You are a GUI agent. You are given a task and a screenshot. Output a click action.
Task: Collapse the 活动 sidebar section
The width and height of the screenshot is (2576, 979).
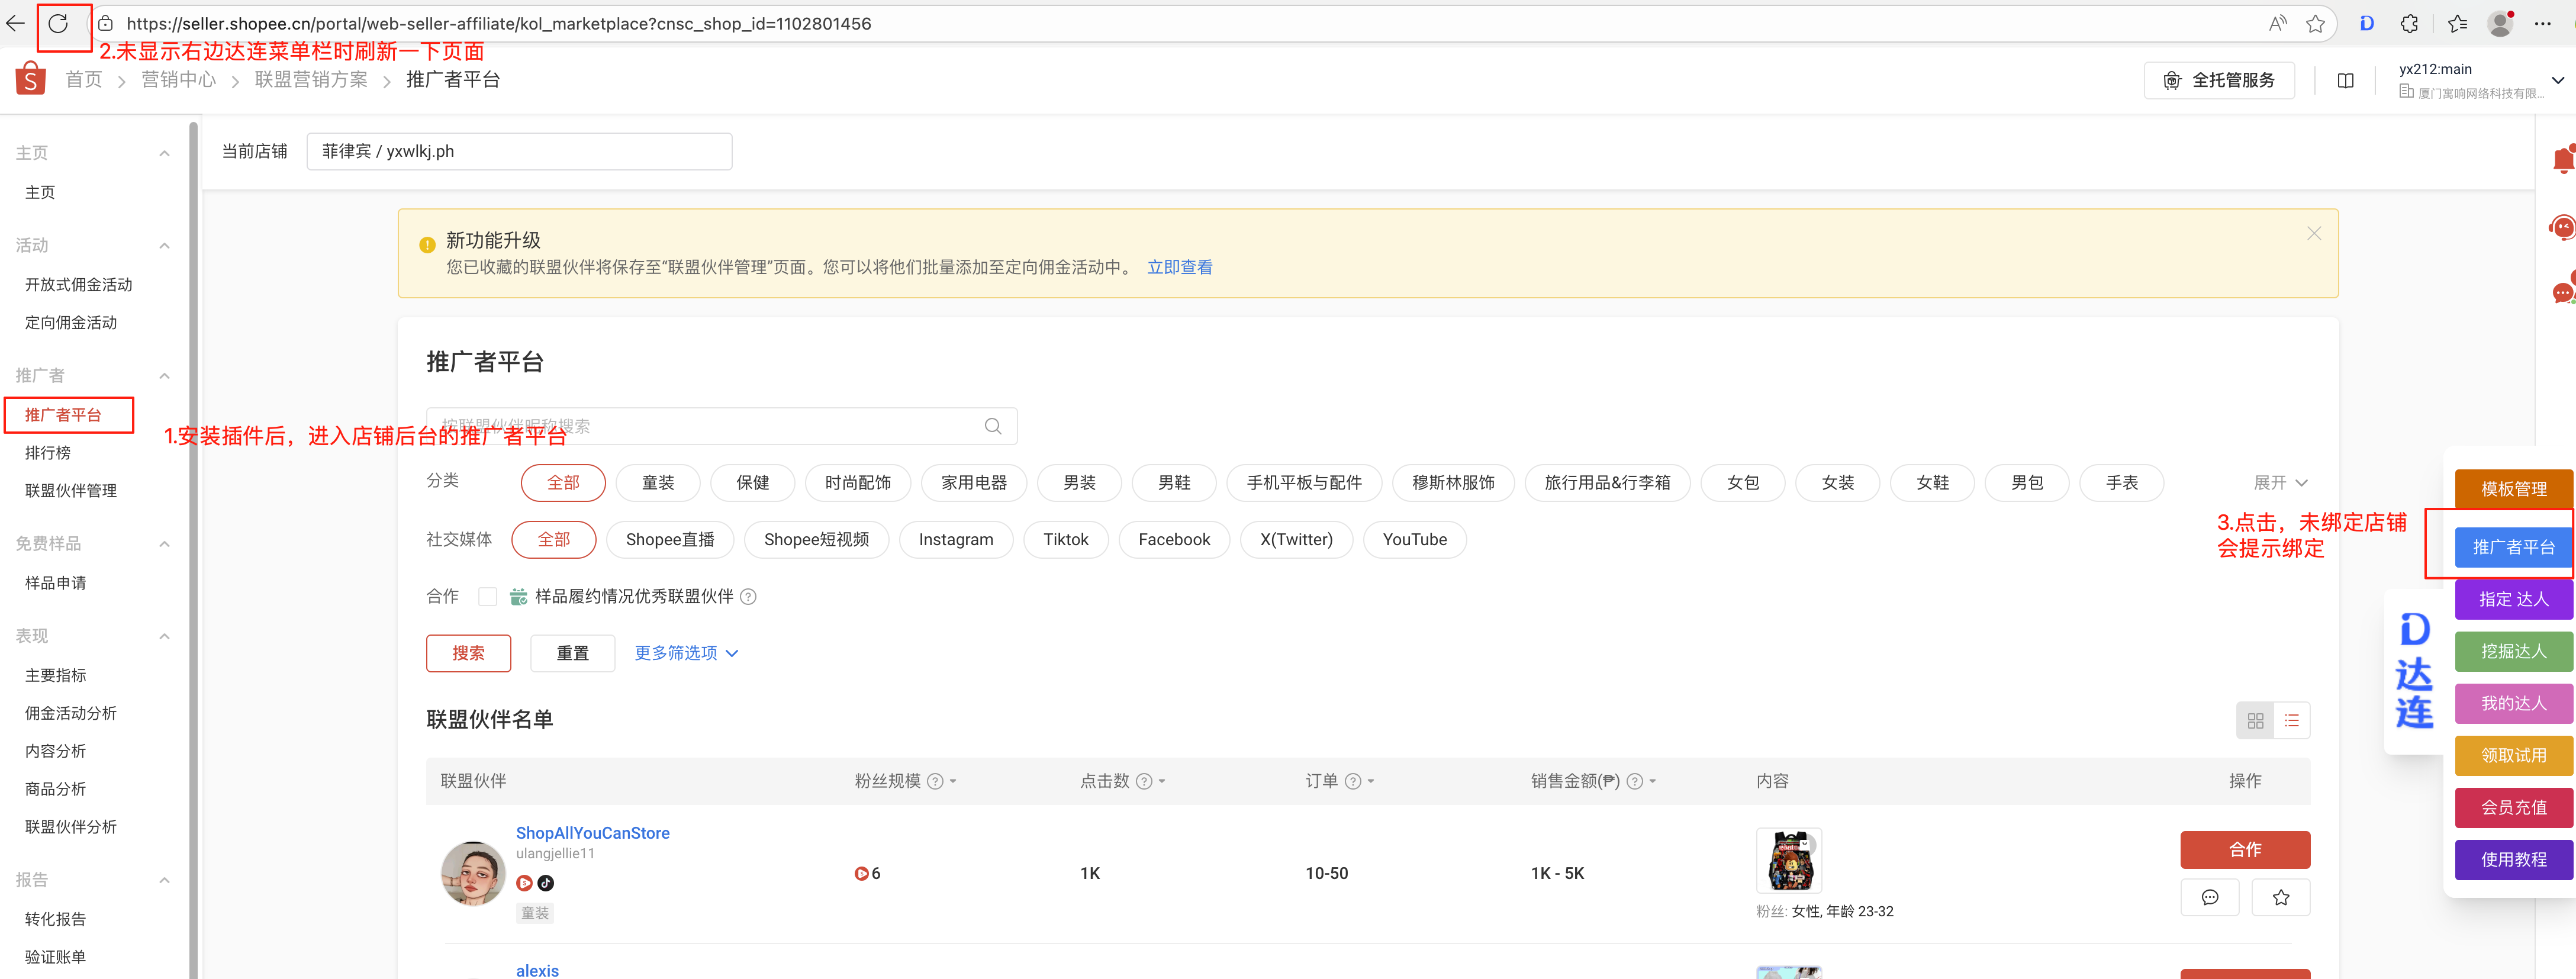click(x=164, y=246)
